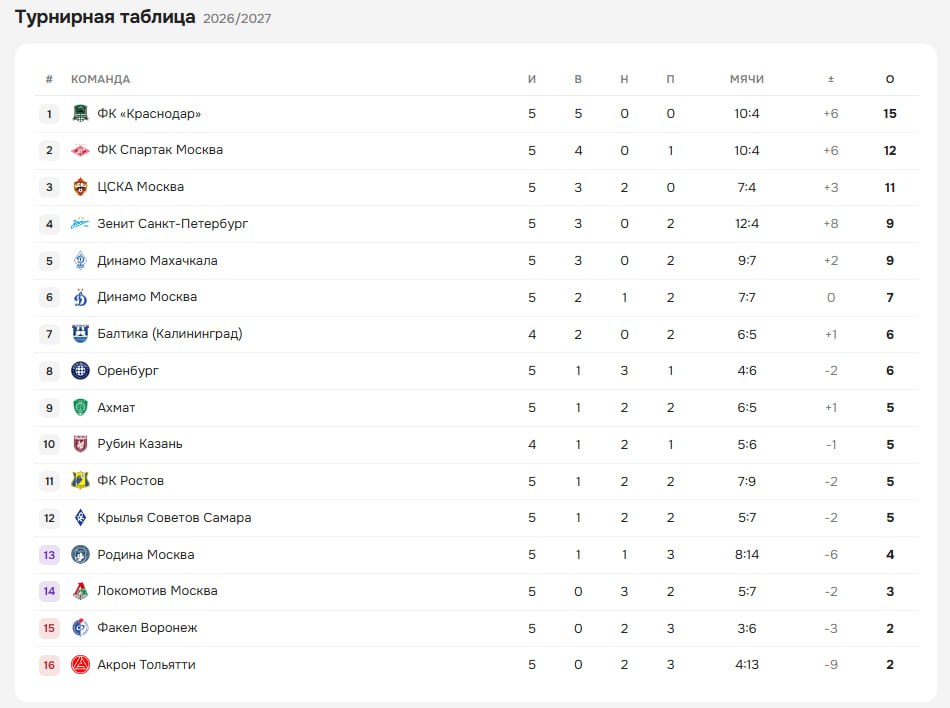Open the Локомотив Москва team link
Image resolution: width=950 pixels, height=708 pixels.
(157, 591)
